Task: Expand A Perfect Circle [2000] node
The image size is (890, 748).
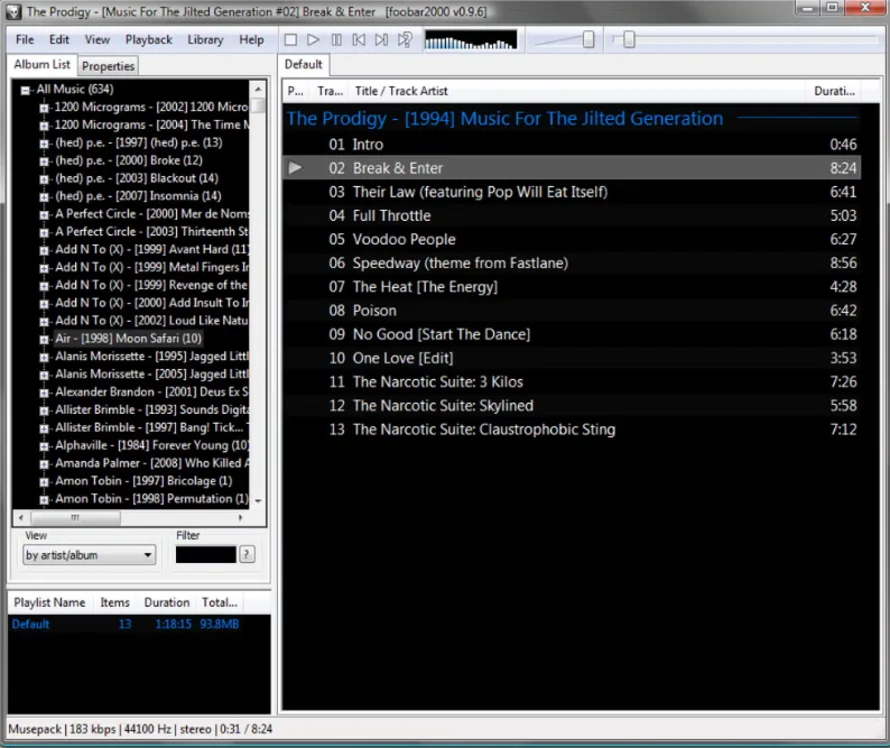Action: (44, 215)
